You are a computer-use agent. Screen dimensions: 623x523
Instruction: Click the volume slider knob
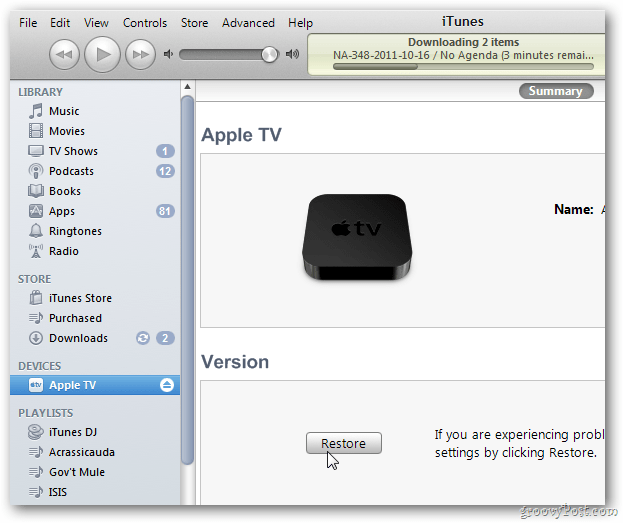pos(269,54)
